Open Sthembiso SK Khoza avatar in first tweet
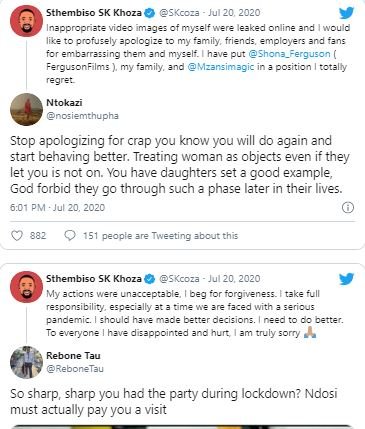Screen dimensions: 365x429 pos(27,21)
